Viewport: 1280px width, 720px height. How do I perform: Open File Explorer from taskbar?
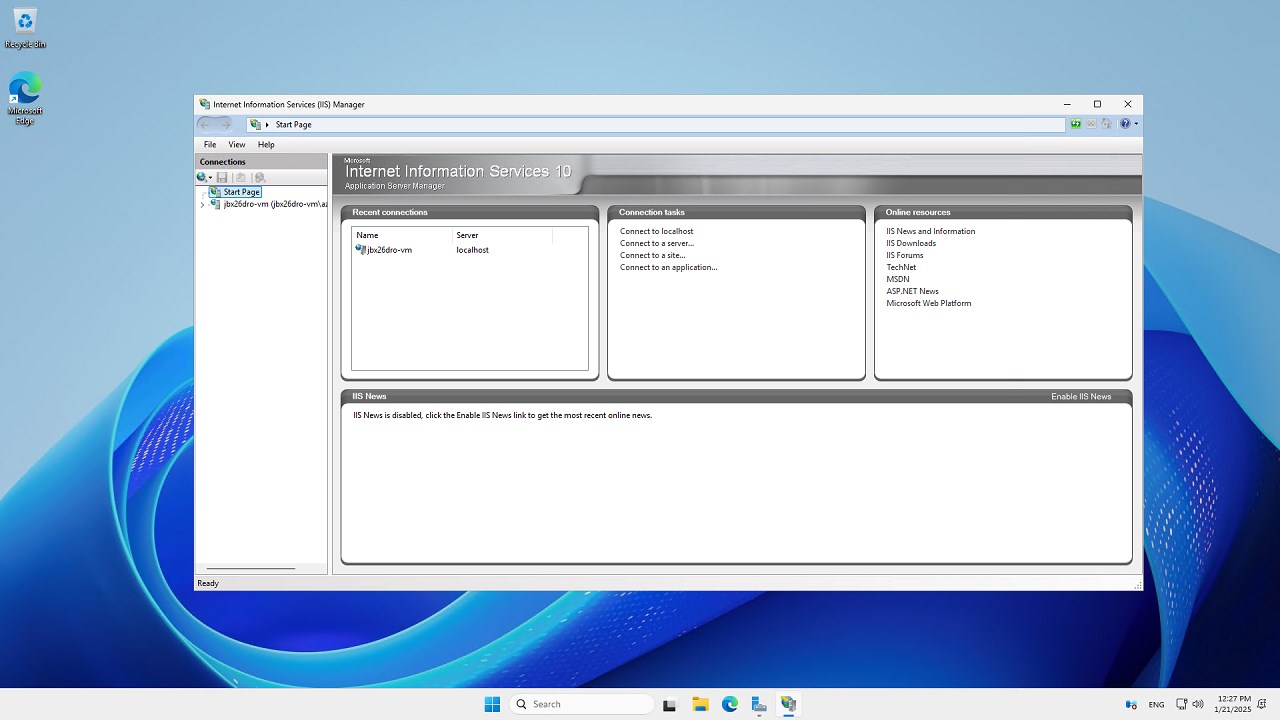click(700, 704)
